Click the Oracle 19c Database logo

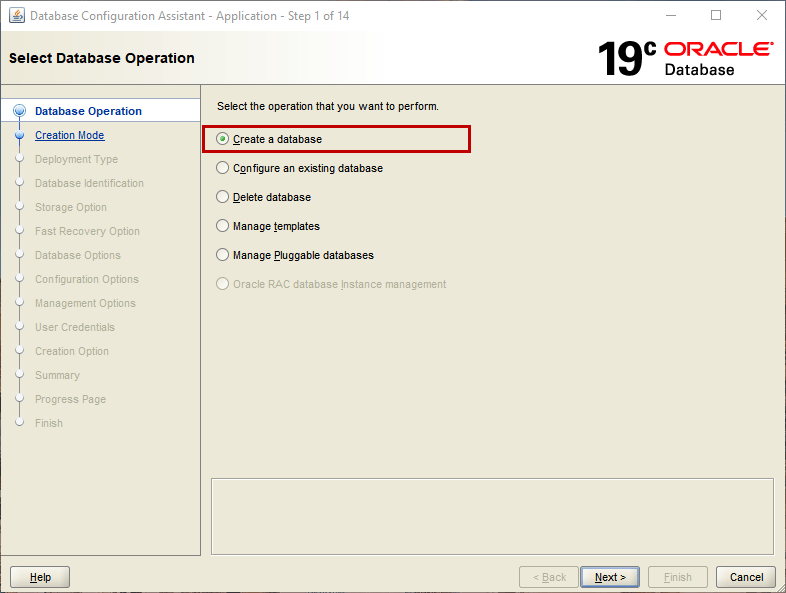tap(685, 59)
